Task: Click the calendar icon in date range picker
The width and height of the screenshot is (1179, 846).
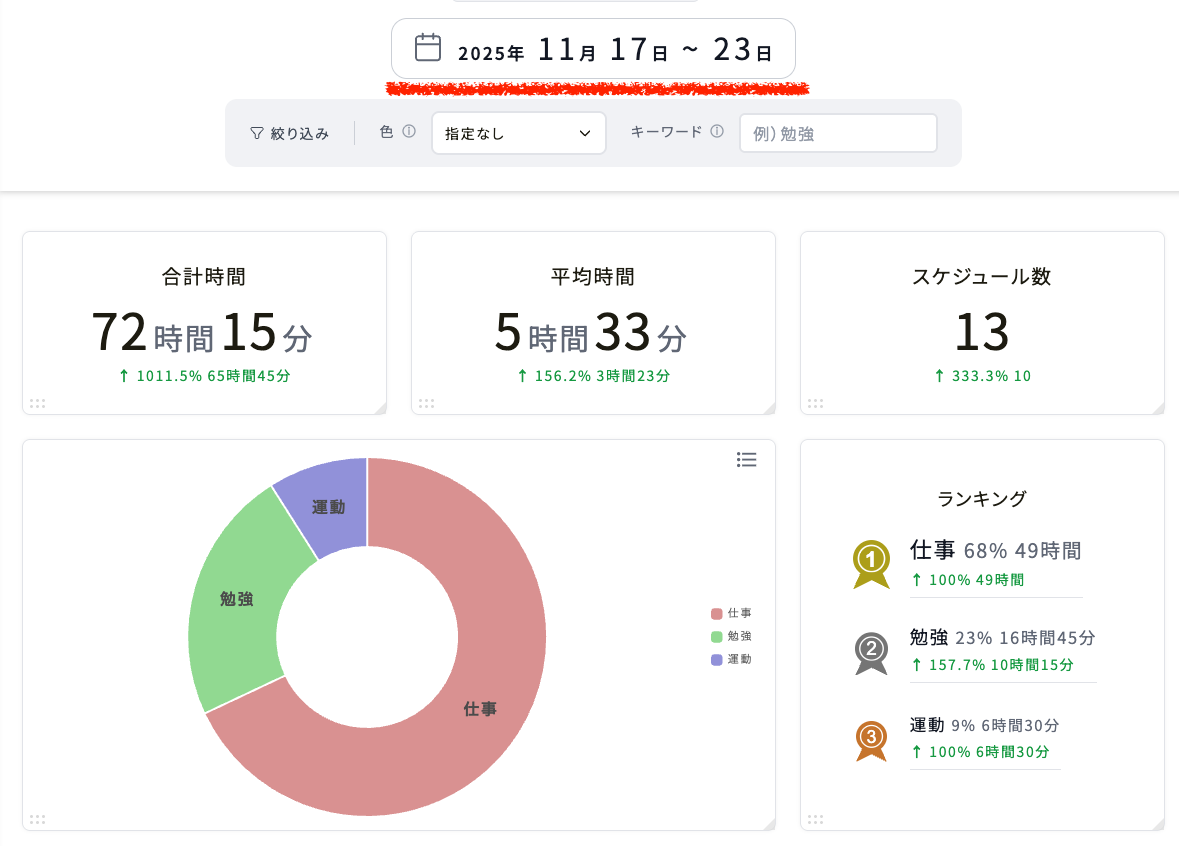Action: [x=428, y=47]
